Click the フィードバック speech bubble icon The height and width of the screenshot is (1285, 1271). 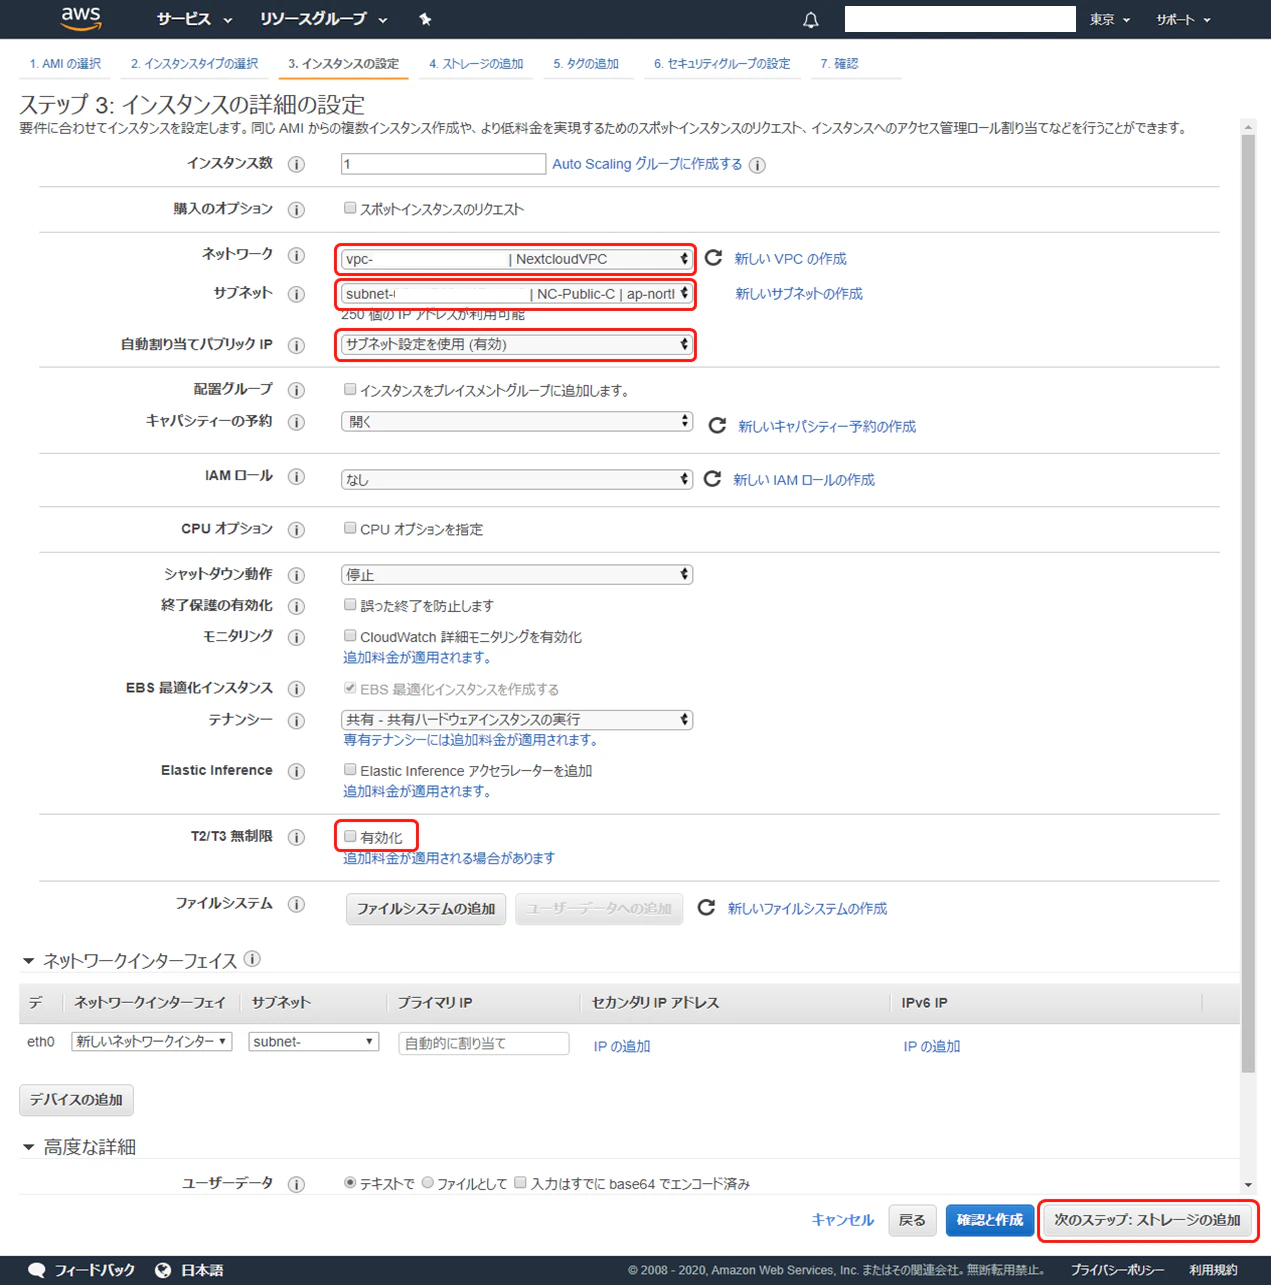click(37, 1270)
